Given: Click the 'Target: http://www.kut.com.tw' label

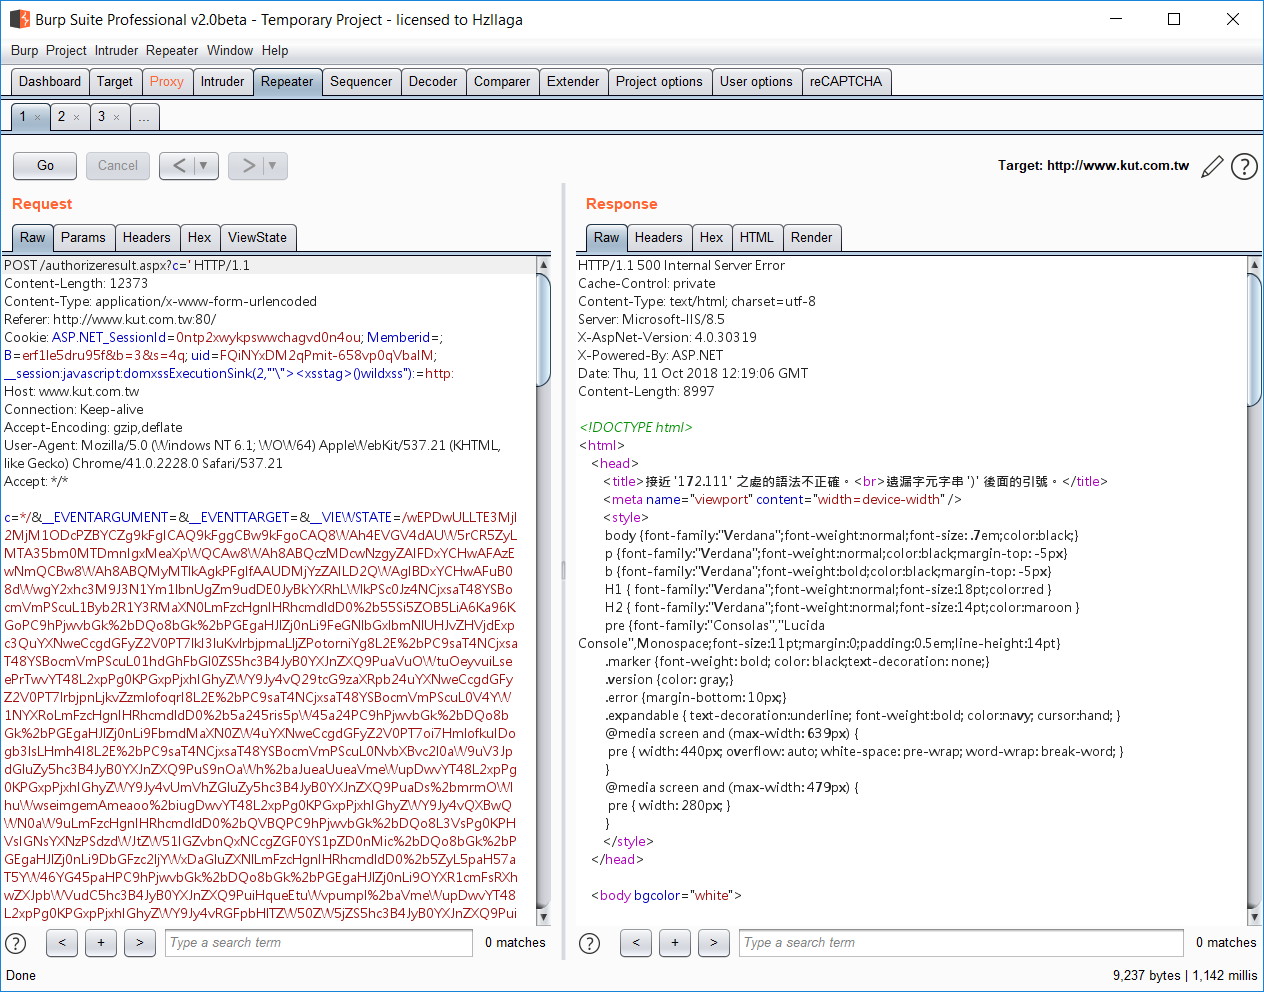Looking at the screenshot, I should [x=1093, y=166].
